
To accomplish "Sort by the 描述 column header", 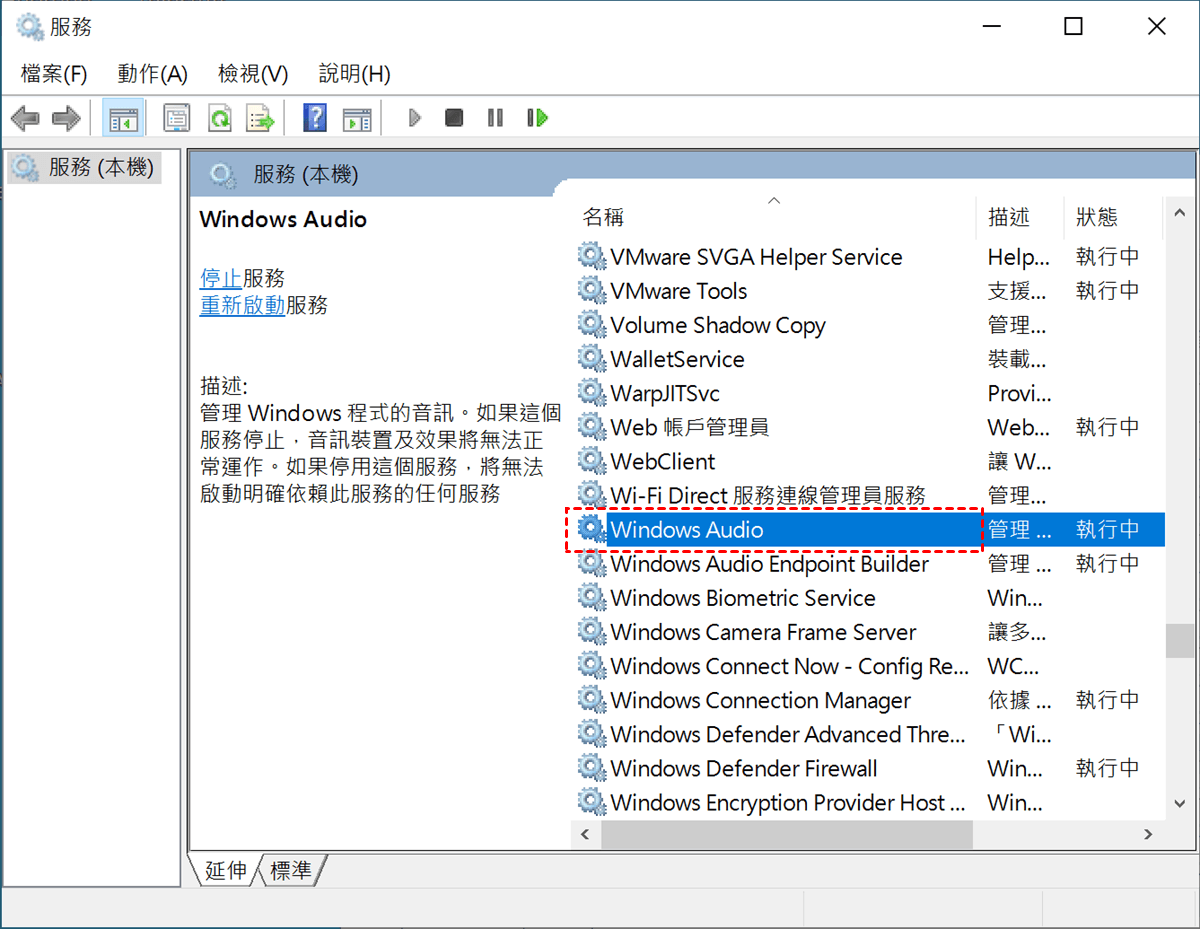I will tap(1020, 217).
